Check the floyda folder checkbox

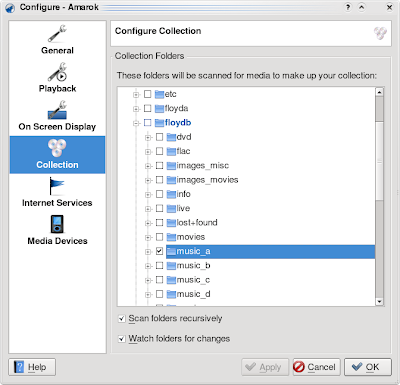coord(148,109)
